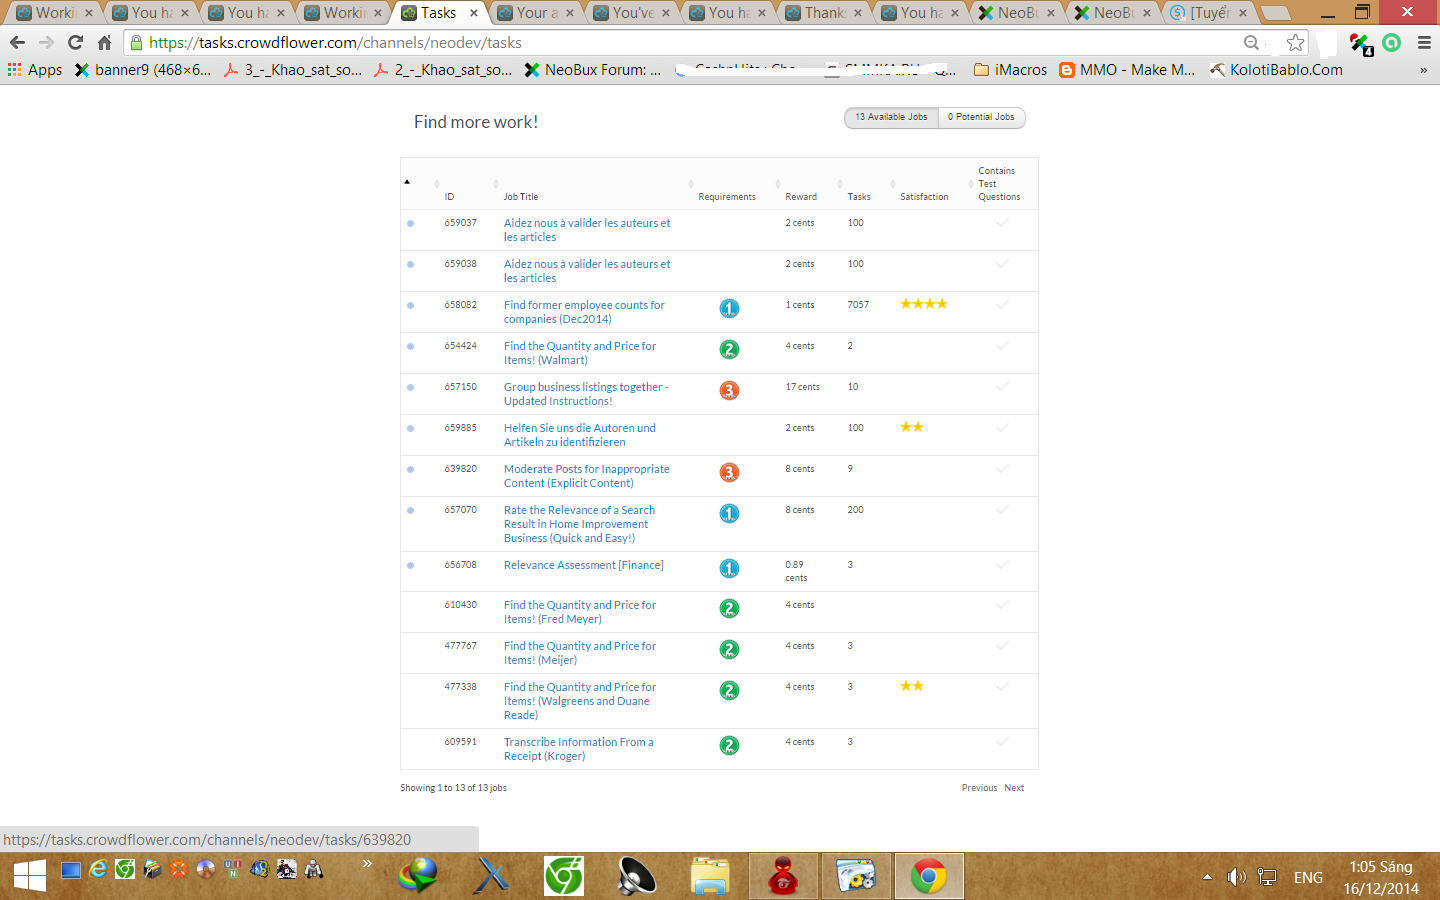Click the level 1 badge for job 656708
This screenshot has width=1440, height=900.
[x=729, y=569]
